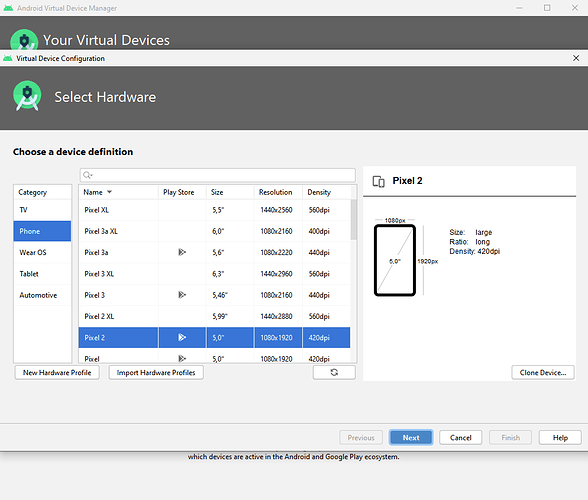
Task: Click the Play Store icon in Pixel 3a row
Action: [182, 252]
